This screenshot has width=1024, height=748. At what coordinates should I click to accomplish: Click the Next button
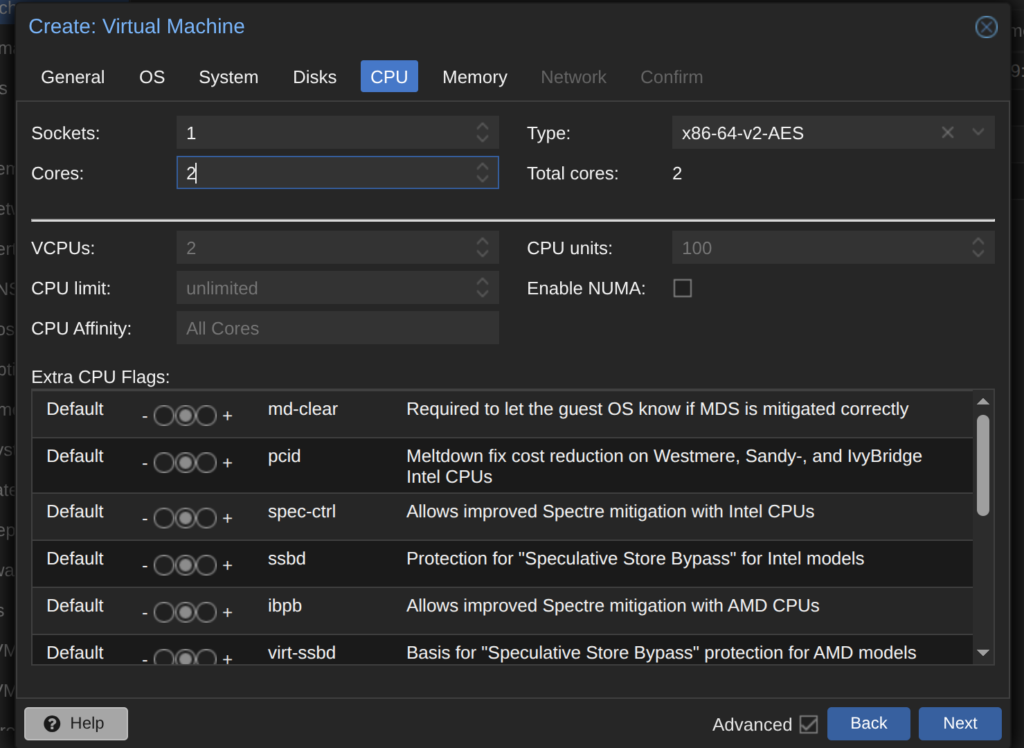point(959,723)
